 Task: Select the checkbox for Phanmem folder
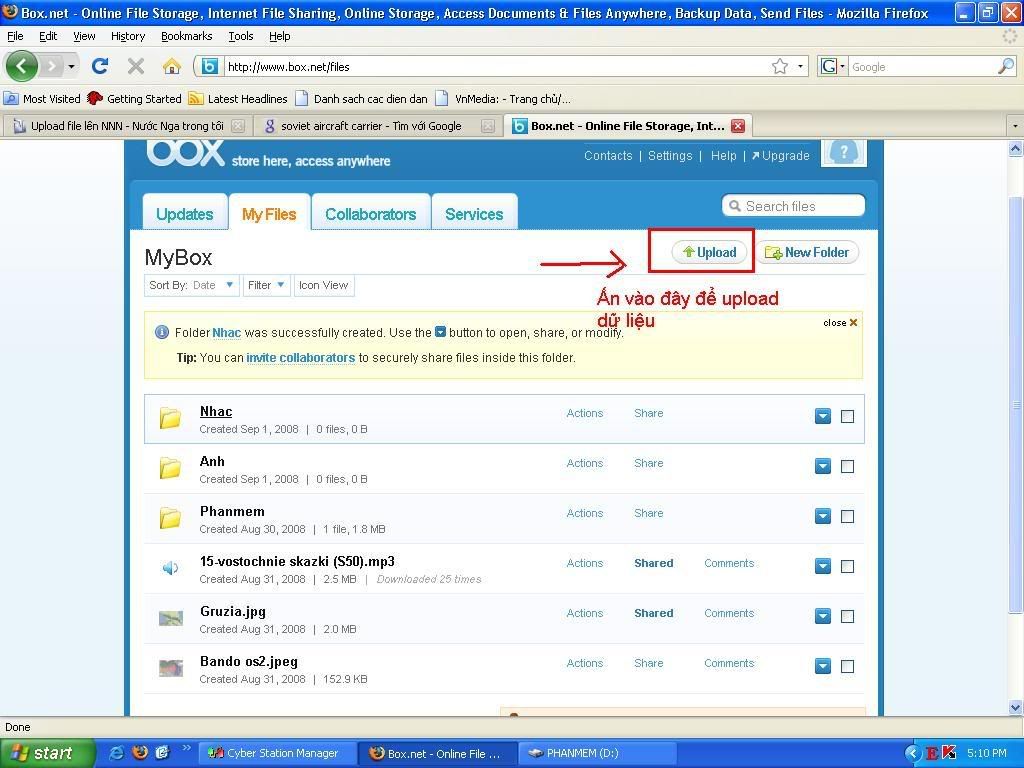[847, 516]
